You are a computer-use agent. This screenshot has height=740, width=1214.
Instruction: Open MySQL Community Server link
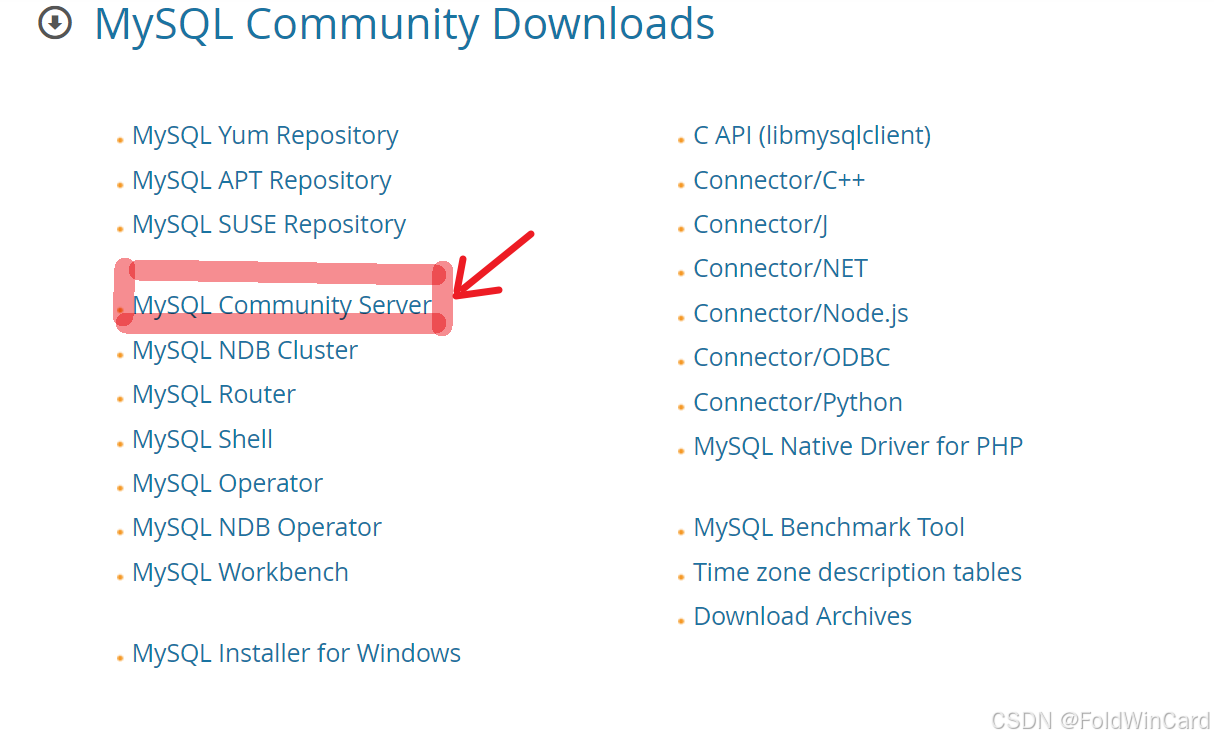[282, 305]
